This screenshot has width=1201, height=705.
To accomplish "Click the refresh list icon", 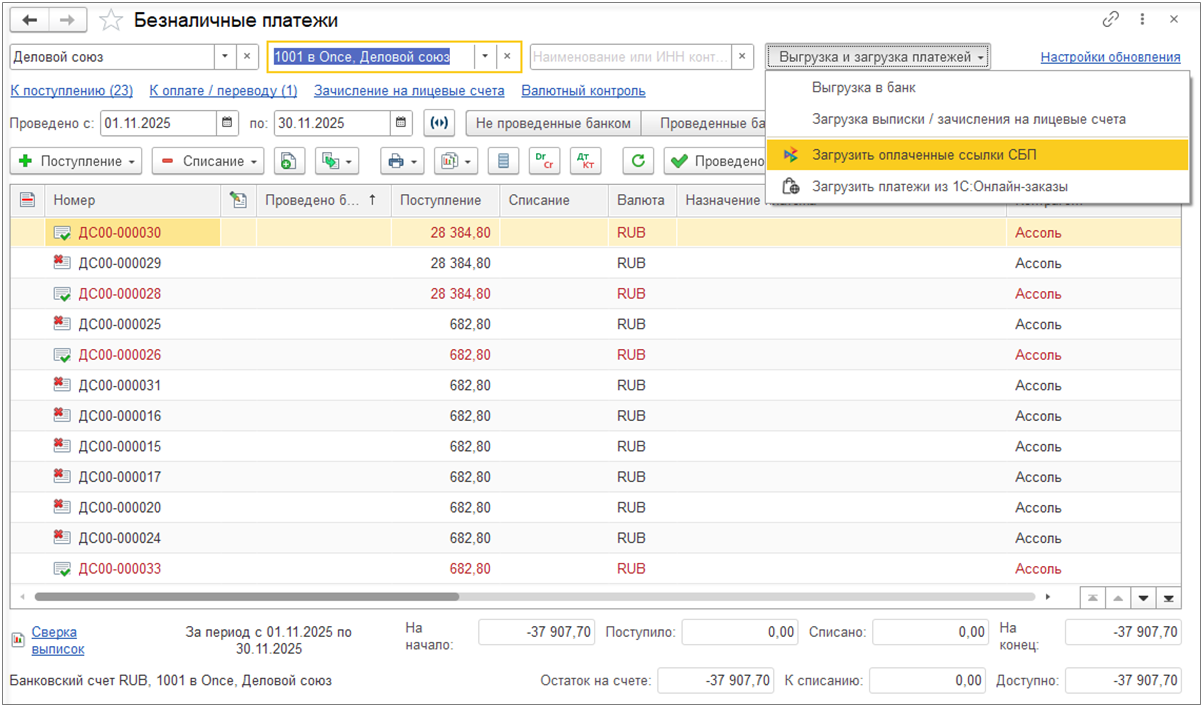I will click(637, 161).
